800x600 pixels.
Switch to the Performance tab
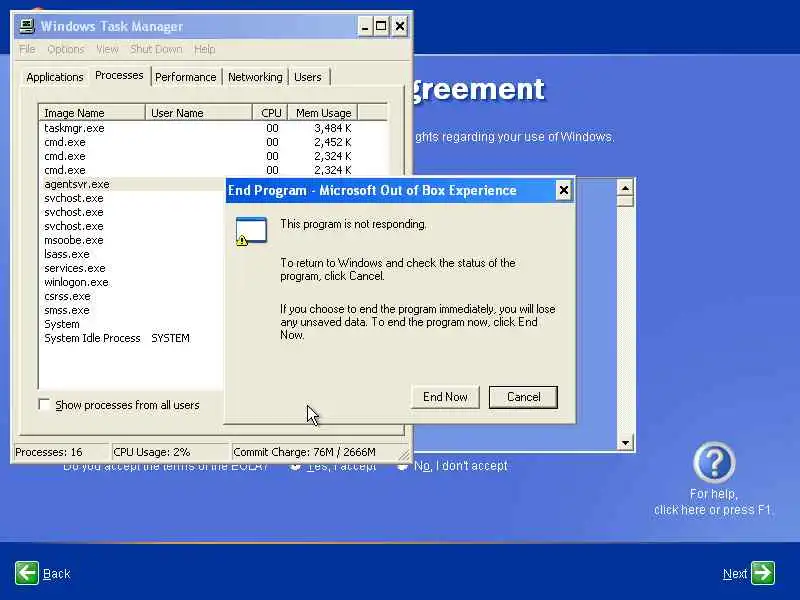(x=186, y=77)
